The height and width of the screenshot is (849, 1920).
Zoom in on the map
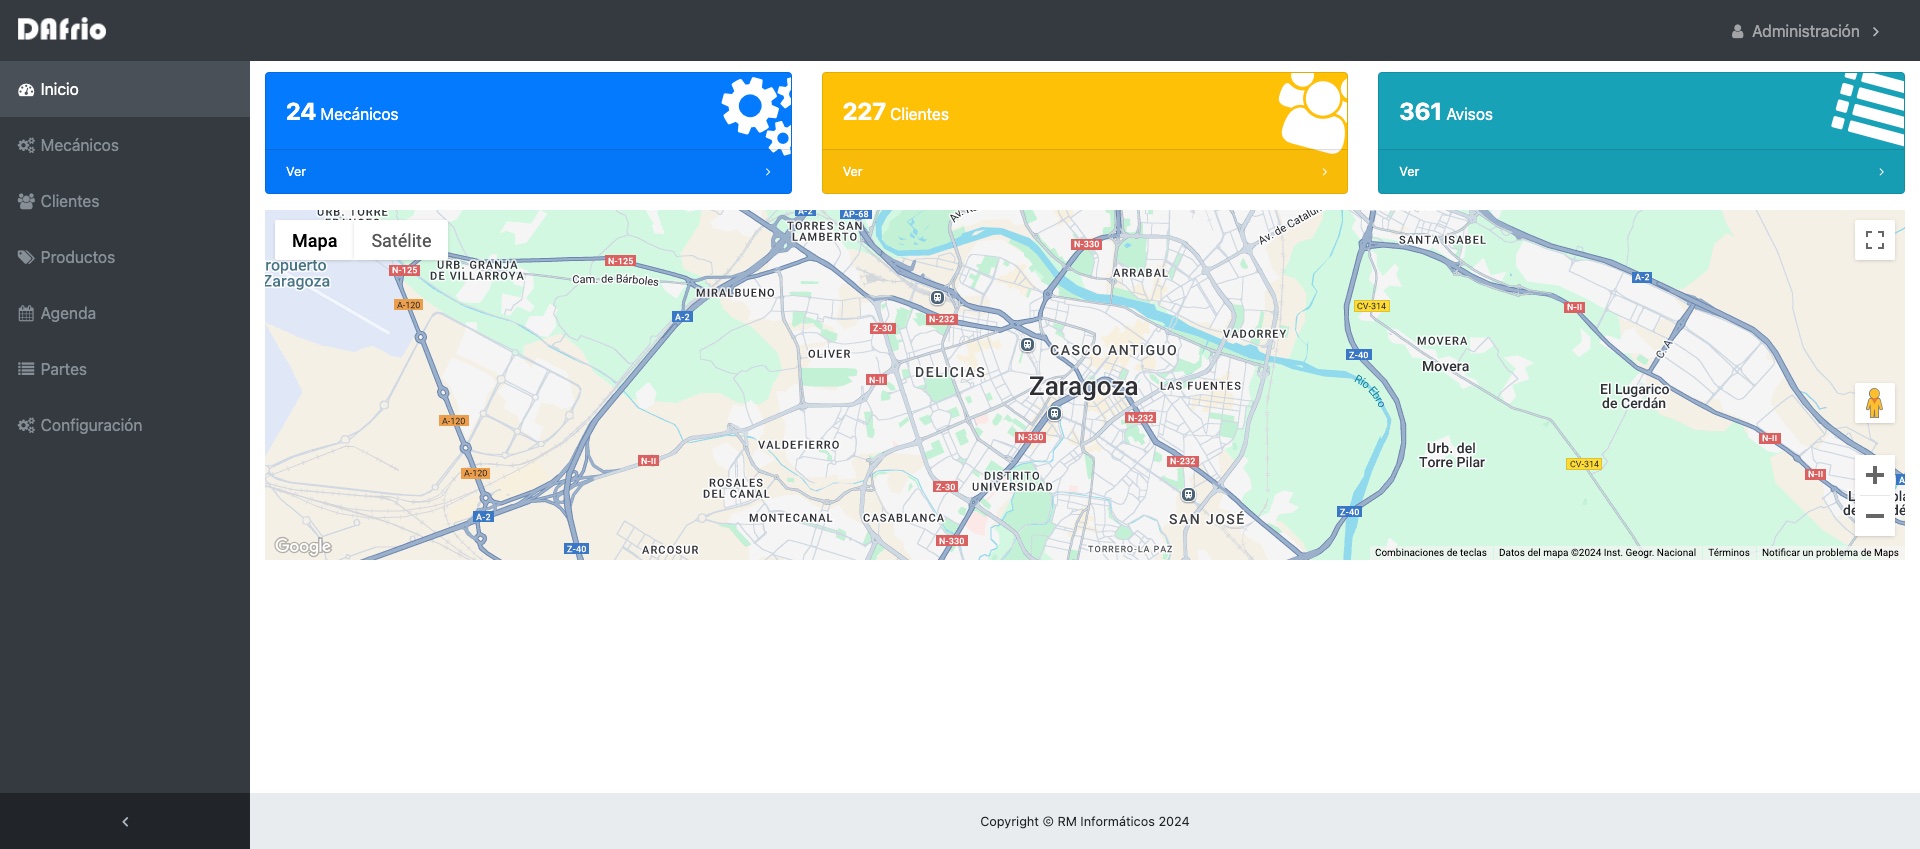click(1875, 475)
